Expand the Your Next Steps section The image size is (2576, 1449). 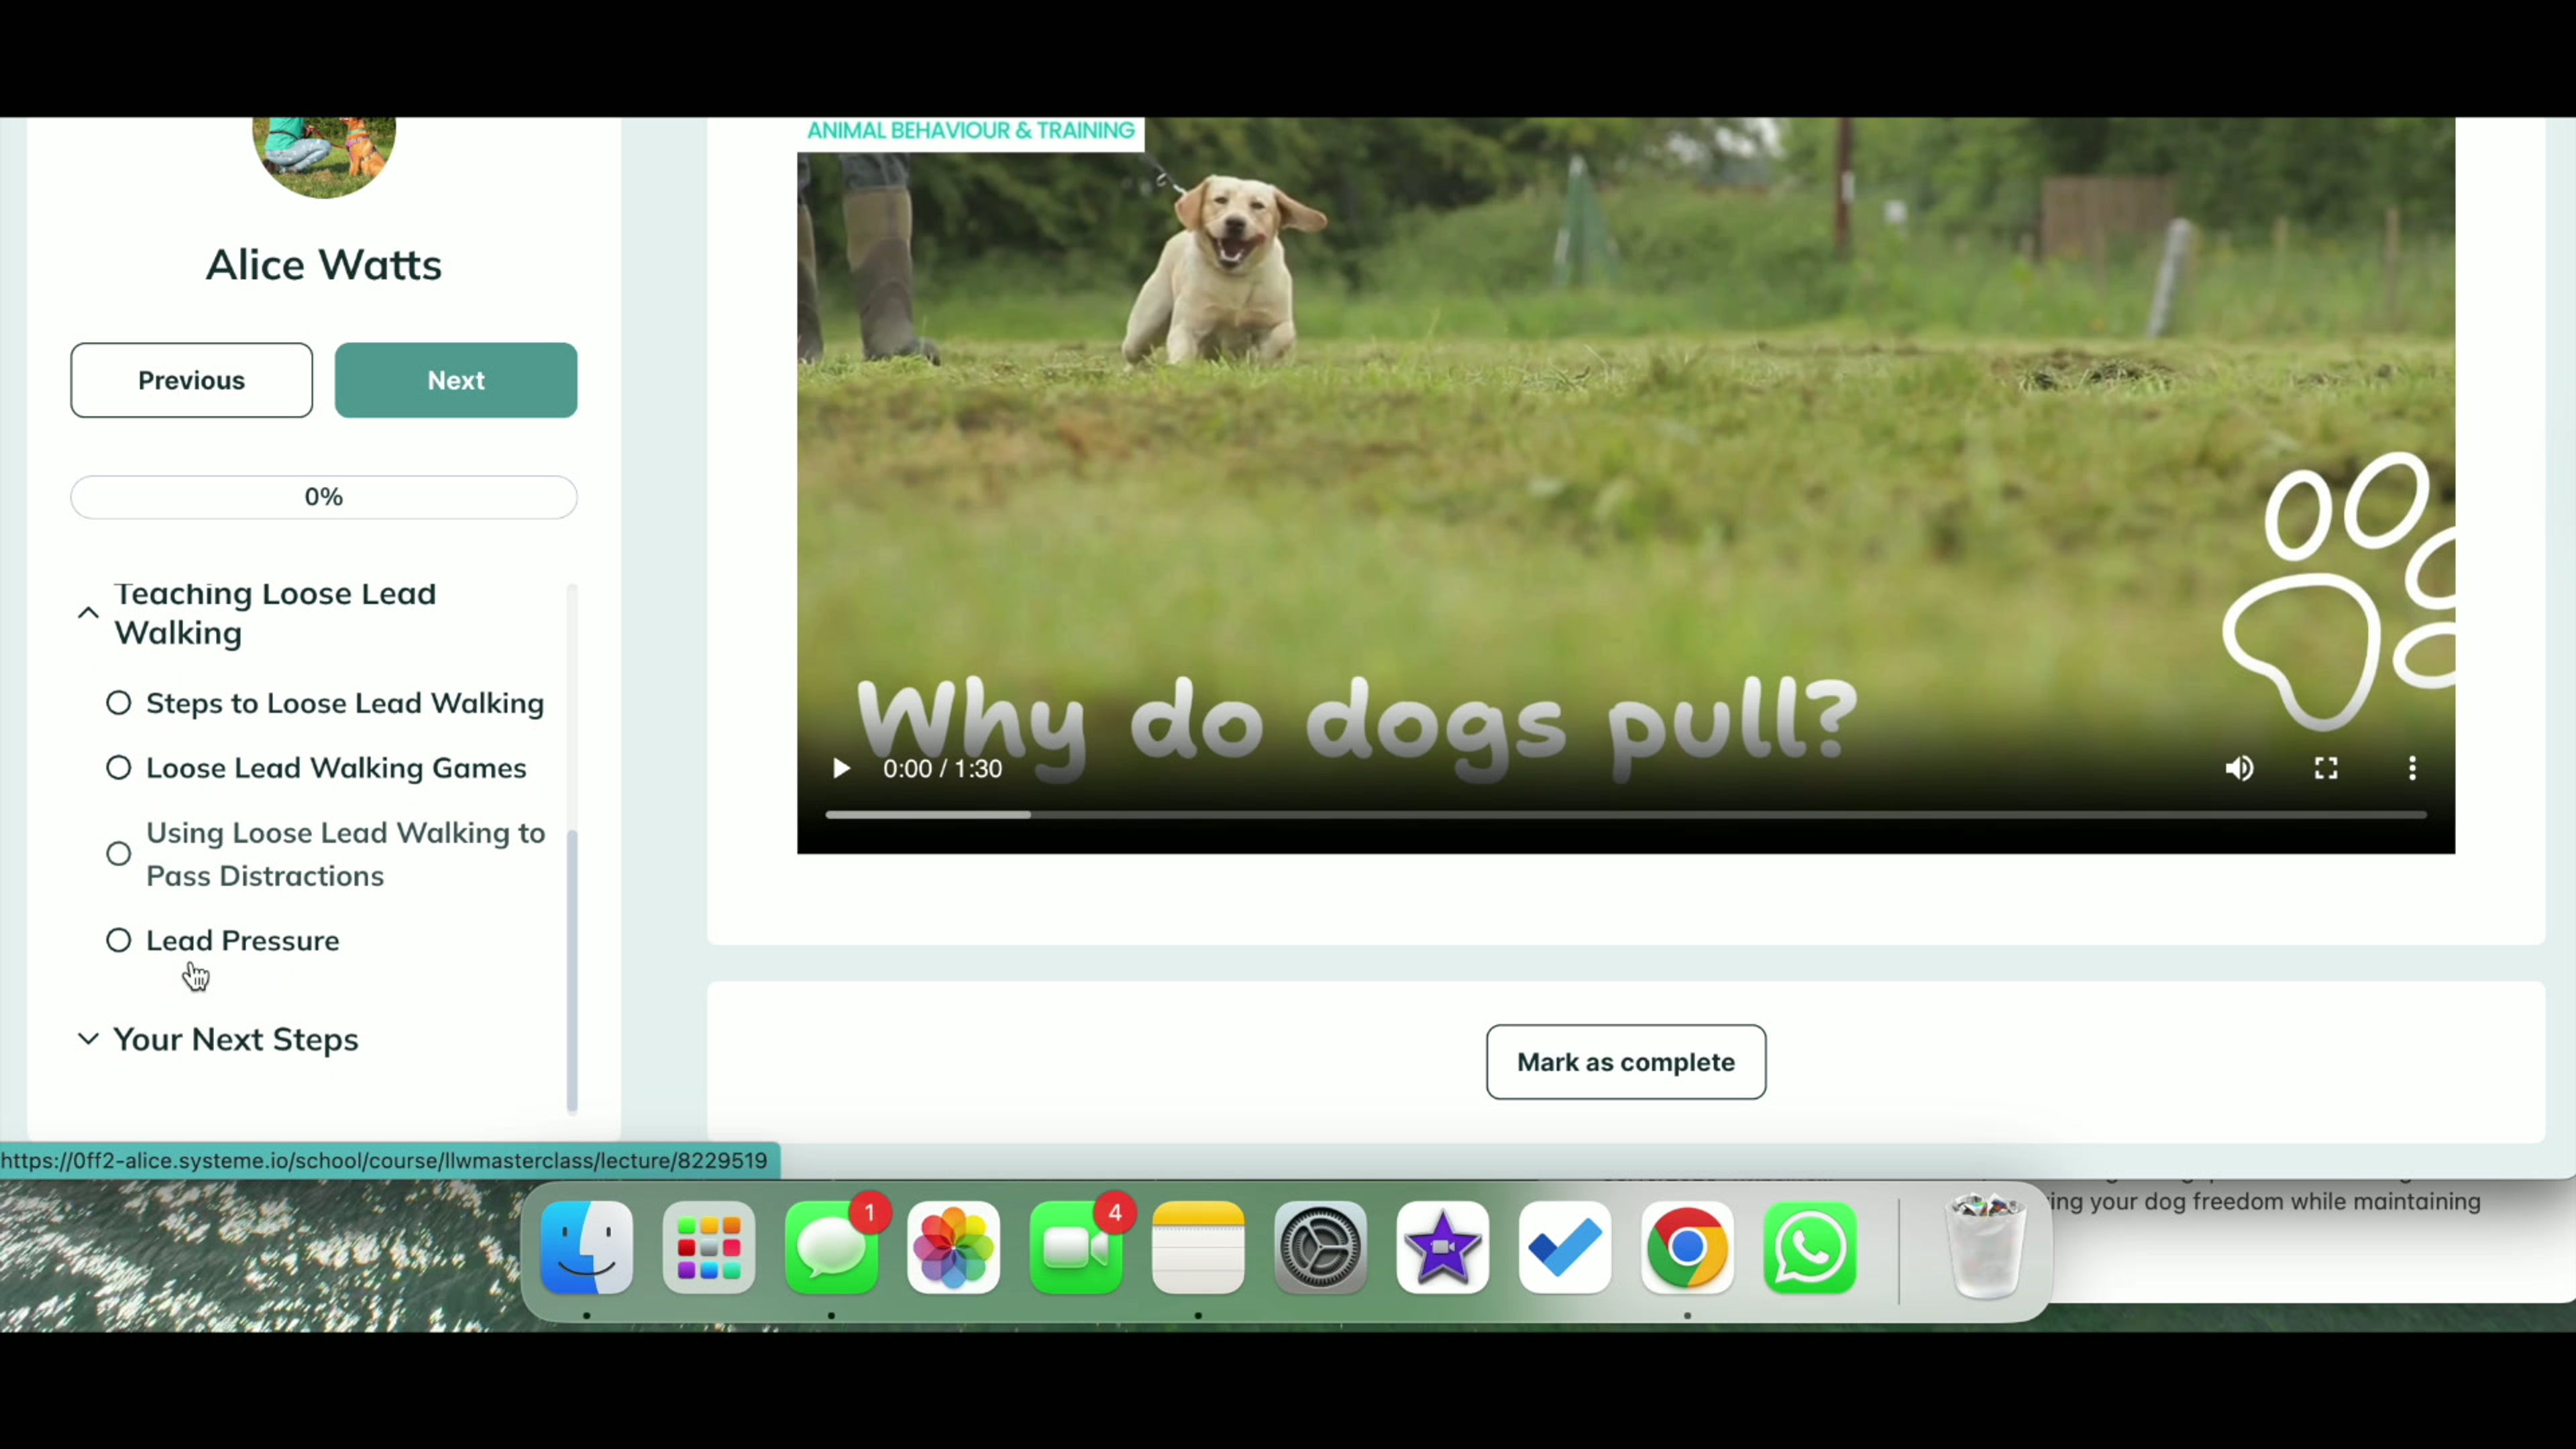point(88,1039)
